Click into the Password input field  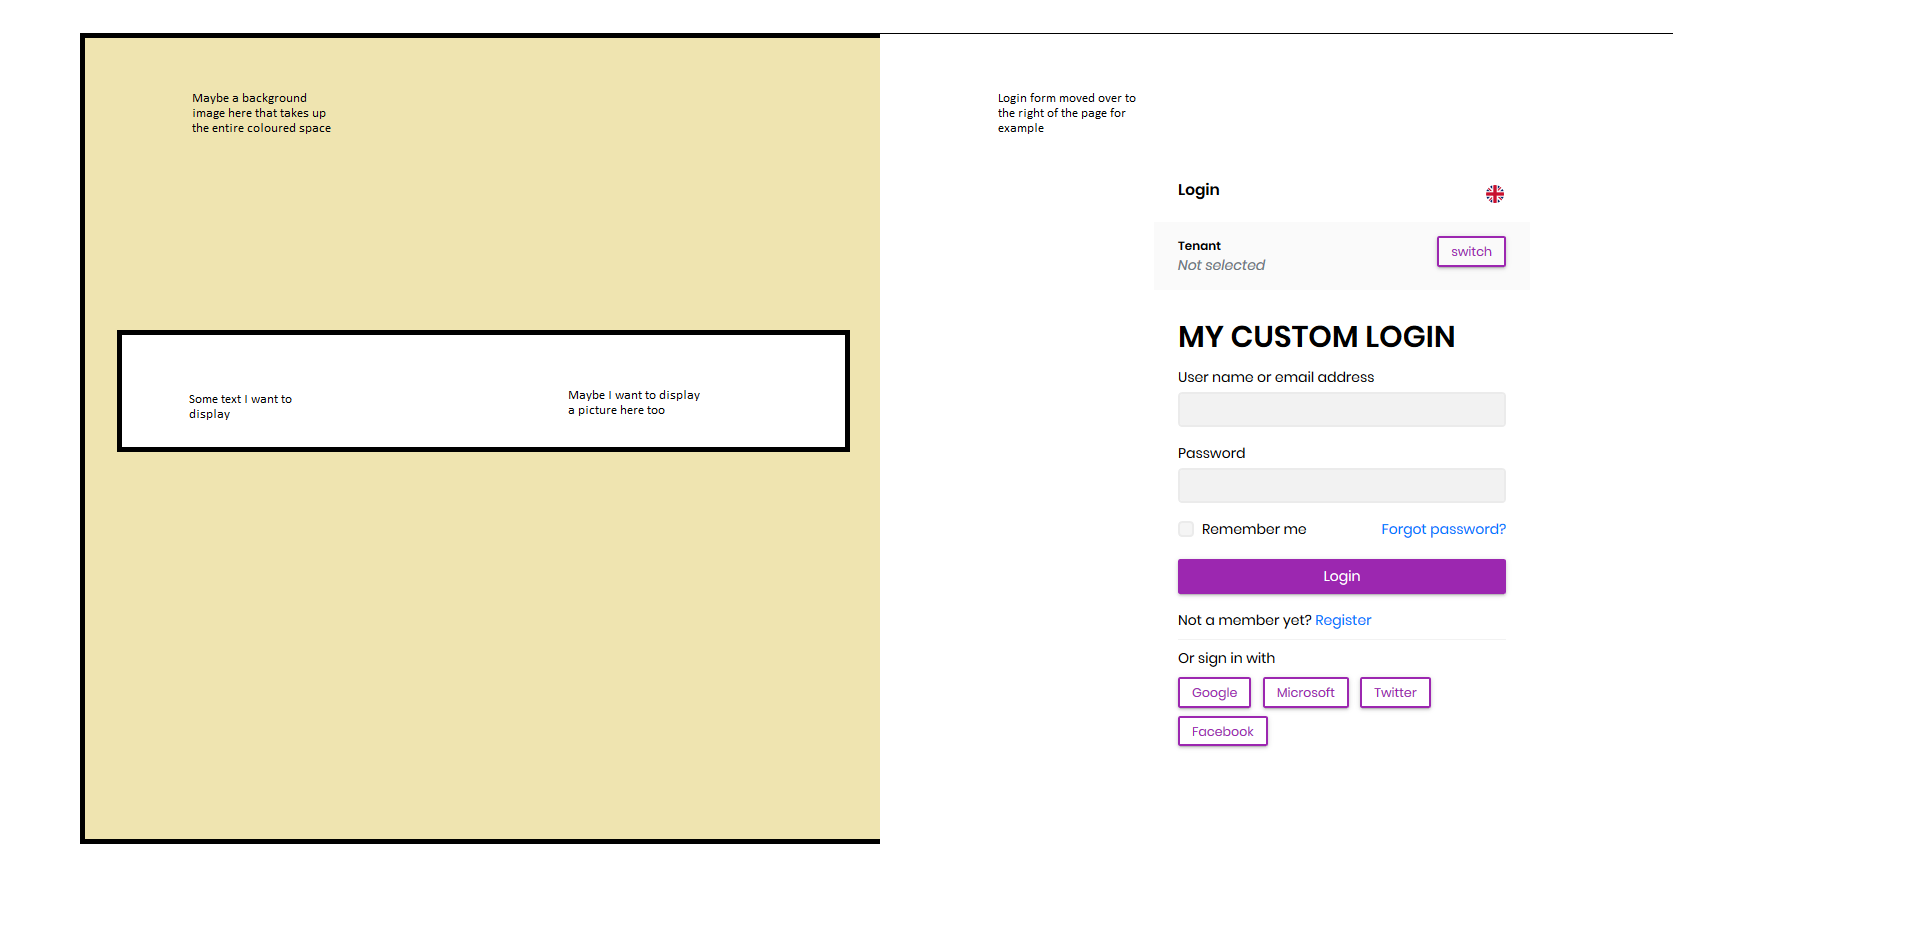pos(1341,486)
